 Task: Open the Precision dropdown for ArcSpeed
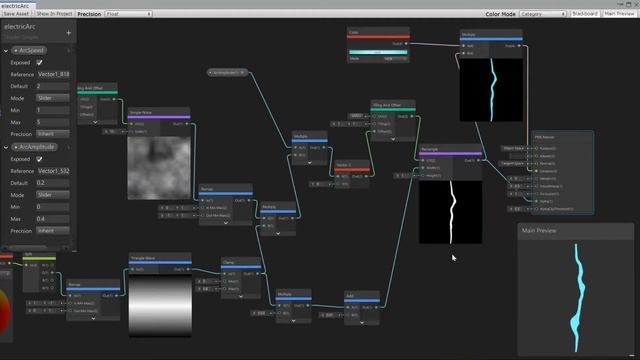click(53, 134)
